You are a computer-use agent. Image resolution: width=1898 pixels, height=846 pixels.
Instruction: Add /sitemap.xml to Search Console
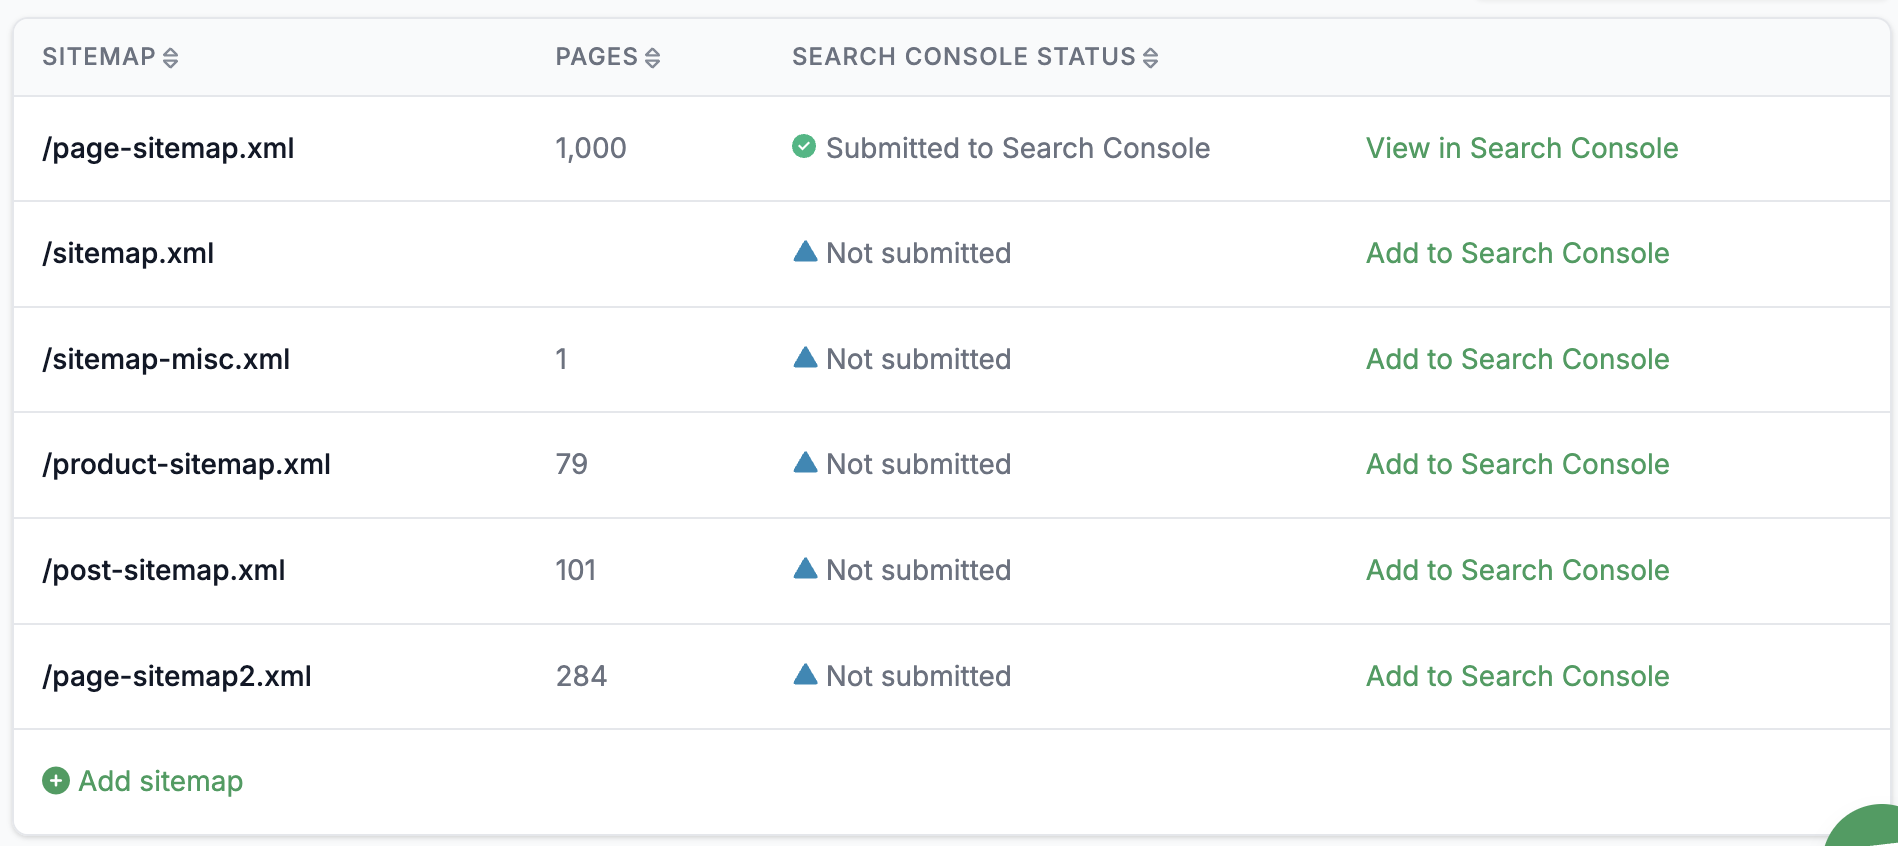pos(1518,253)
